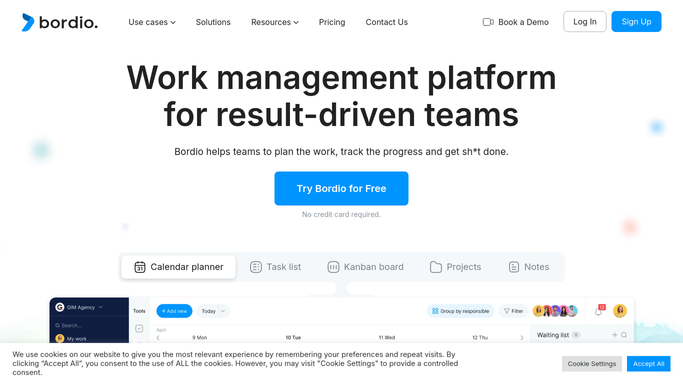Viewport: 683px width, 384px height.
Task: Click Accept All cookies
Action: tap(649, 364)
